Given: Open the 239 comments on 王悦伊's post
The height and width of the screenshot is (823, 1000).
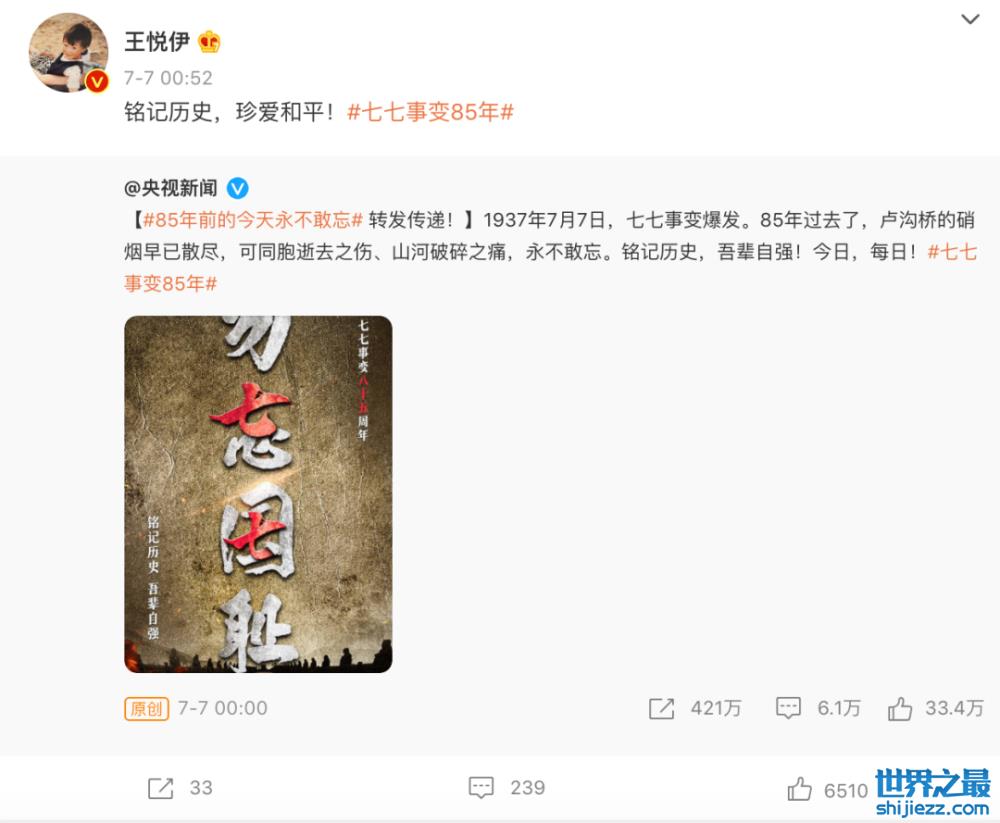Looking at the screenshot, I should [x=507, y=787].
